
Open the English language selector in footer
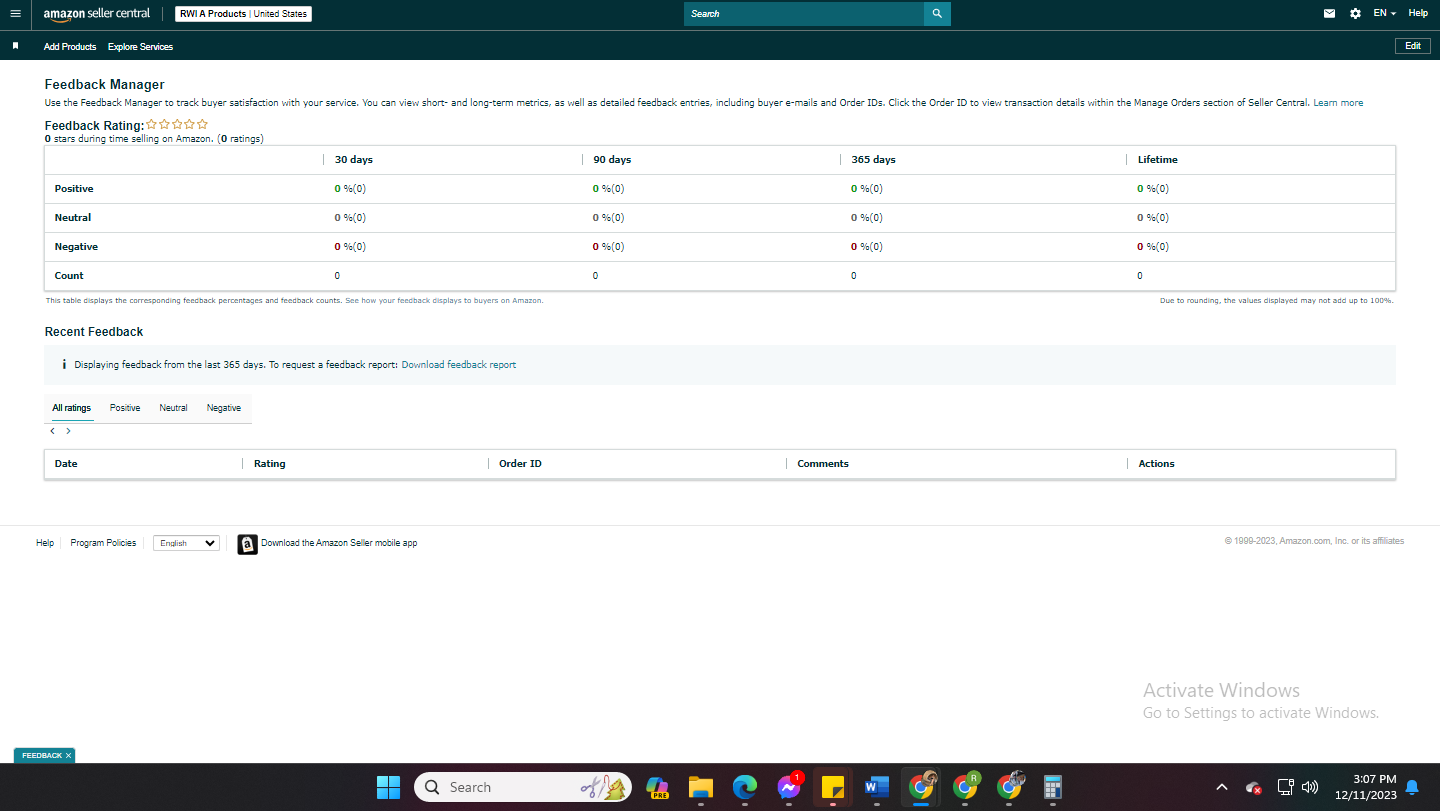pyautogui.click(x=186, y=543)
